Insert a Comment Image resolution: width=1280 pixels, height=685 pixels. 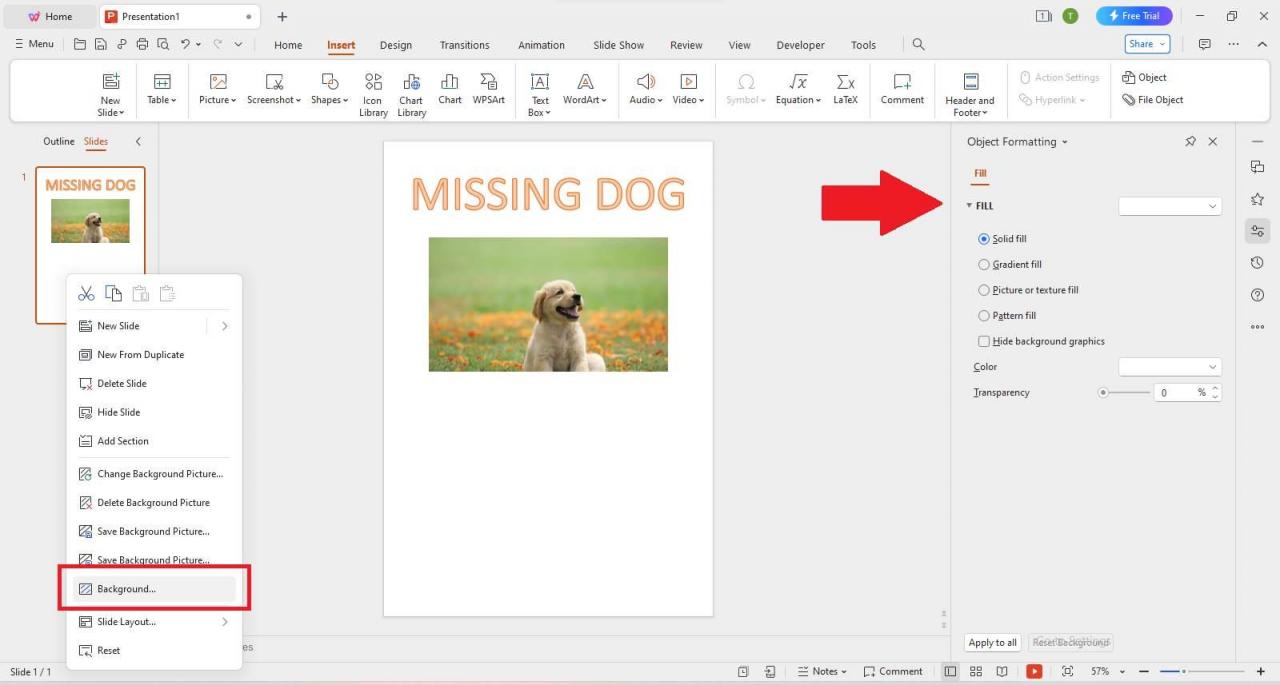(x=901, y=90)
